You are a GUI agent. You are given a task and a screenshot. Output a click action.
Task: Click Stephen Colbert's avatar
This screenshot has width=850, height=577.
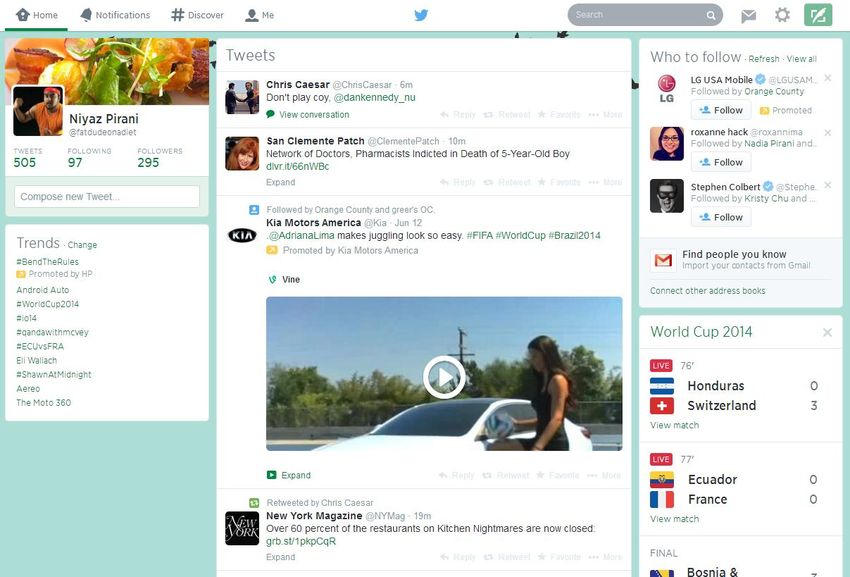click(667, 196)
